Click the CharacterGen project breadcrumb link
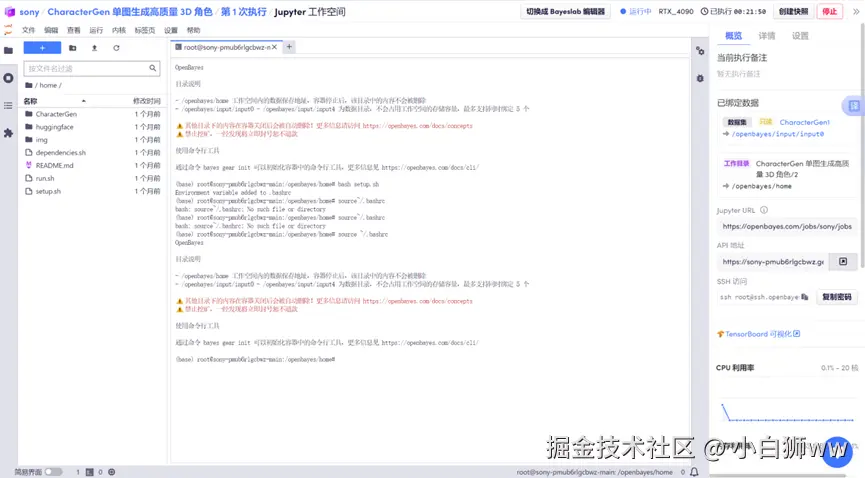Image resolution: width=865 pixels, height=478 pixels. 130,12
